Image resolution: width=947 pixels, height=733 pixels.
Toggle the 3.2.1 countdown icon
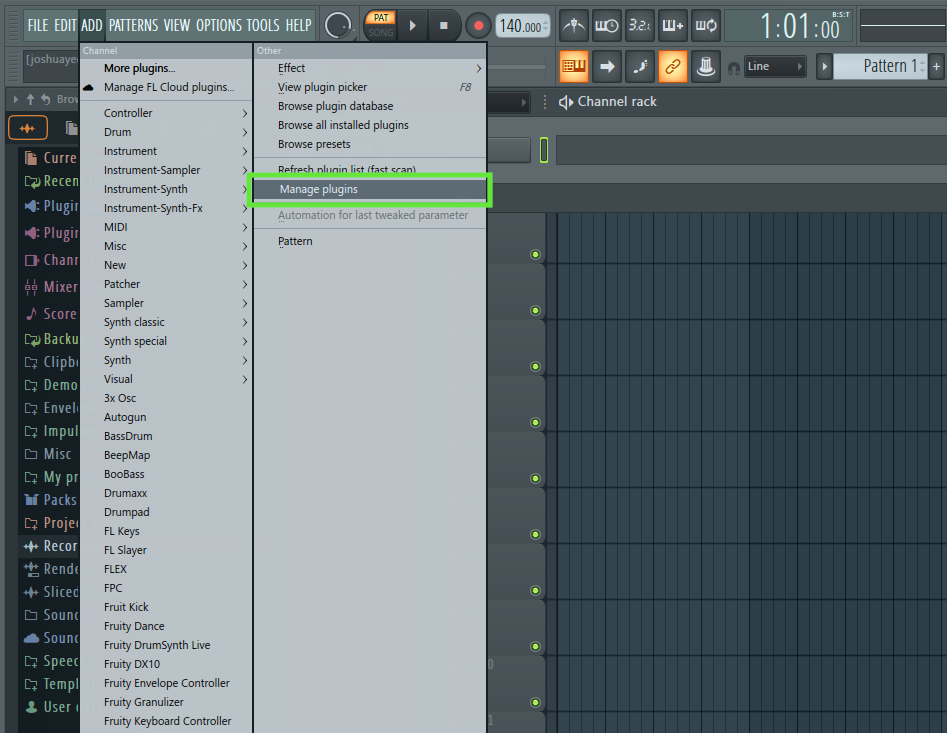(639, 26)
